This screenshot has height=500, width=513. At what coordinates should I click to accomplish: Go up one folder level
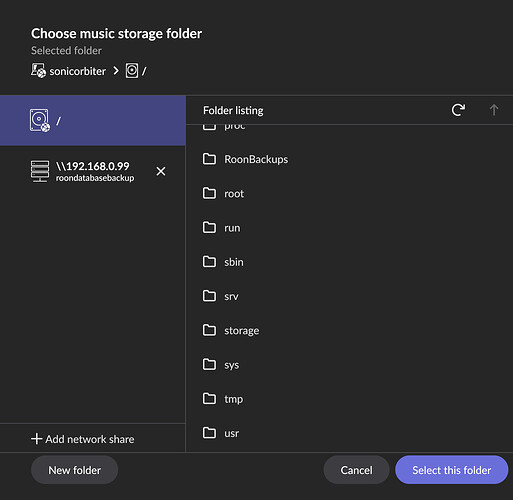[x=494, y=110]
